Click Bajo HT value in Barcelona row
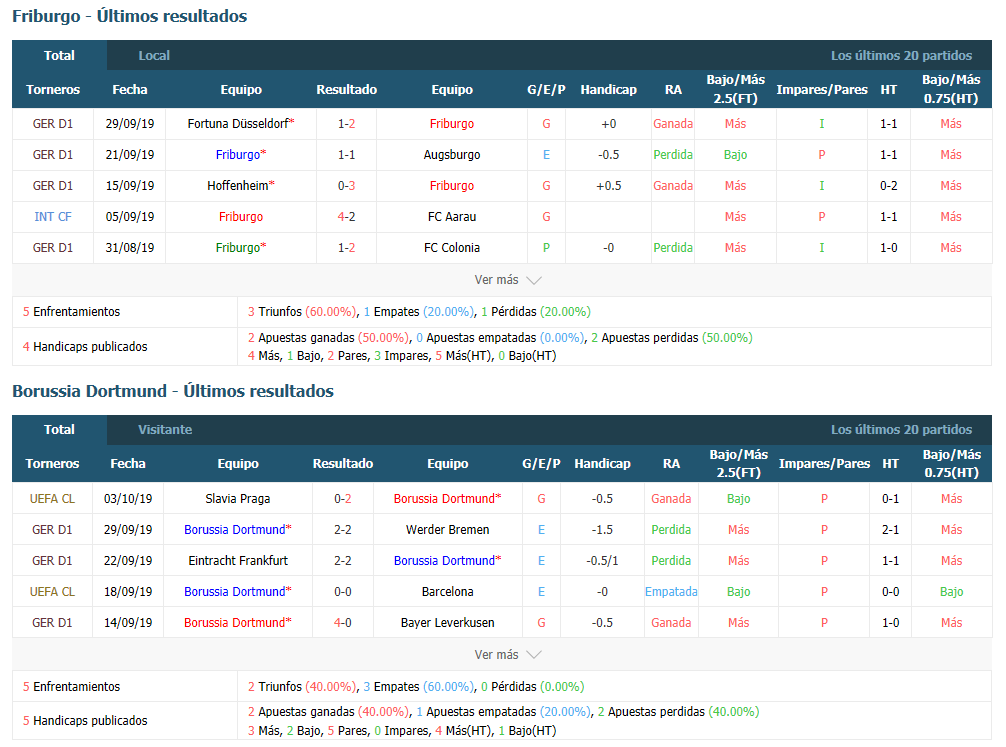This screenshot has width=1006, height=747. click(x=951, y=592)
